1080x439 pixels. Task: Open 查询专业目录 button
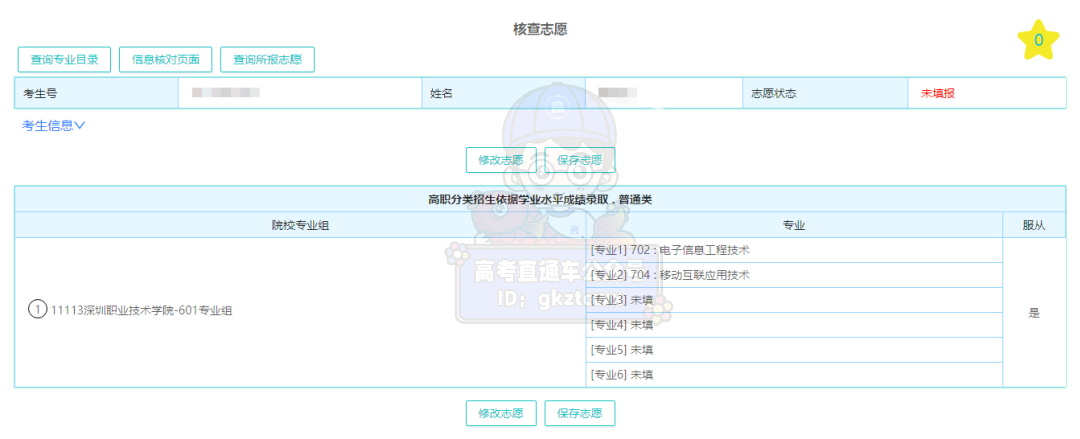64,59
